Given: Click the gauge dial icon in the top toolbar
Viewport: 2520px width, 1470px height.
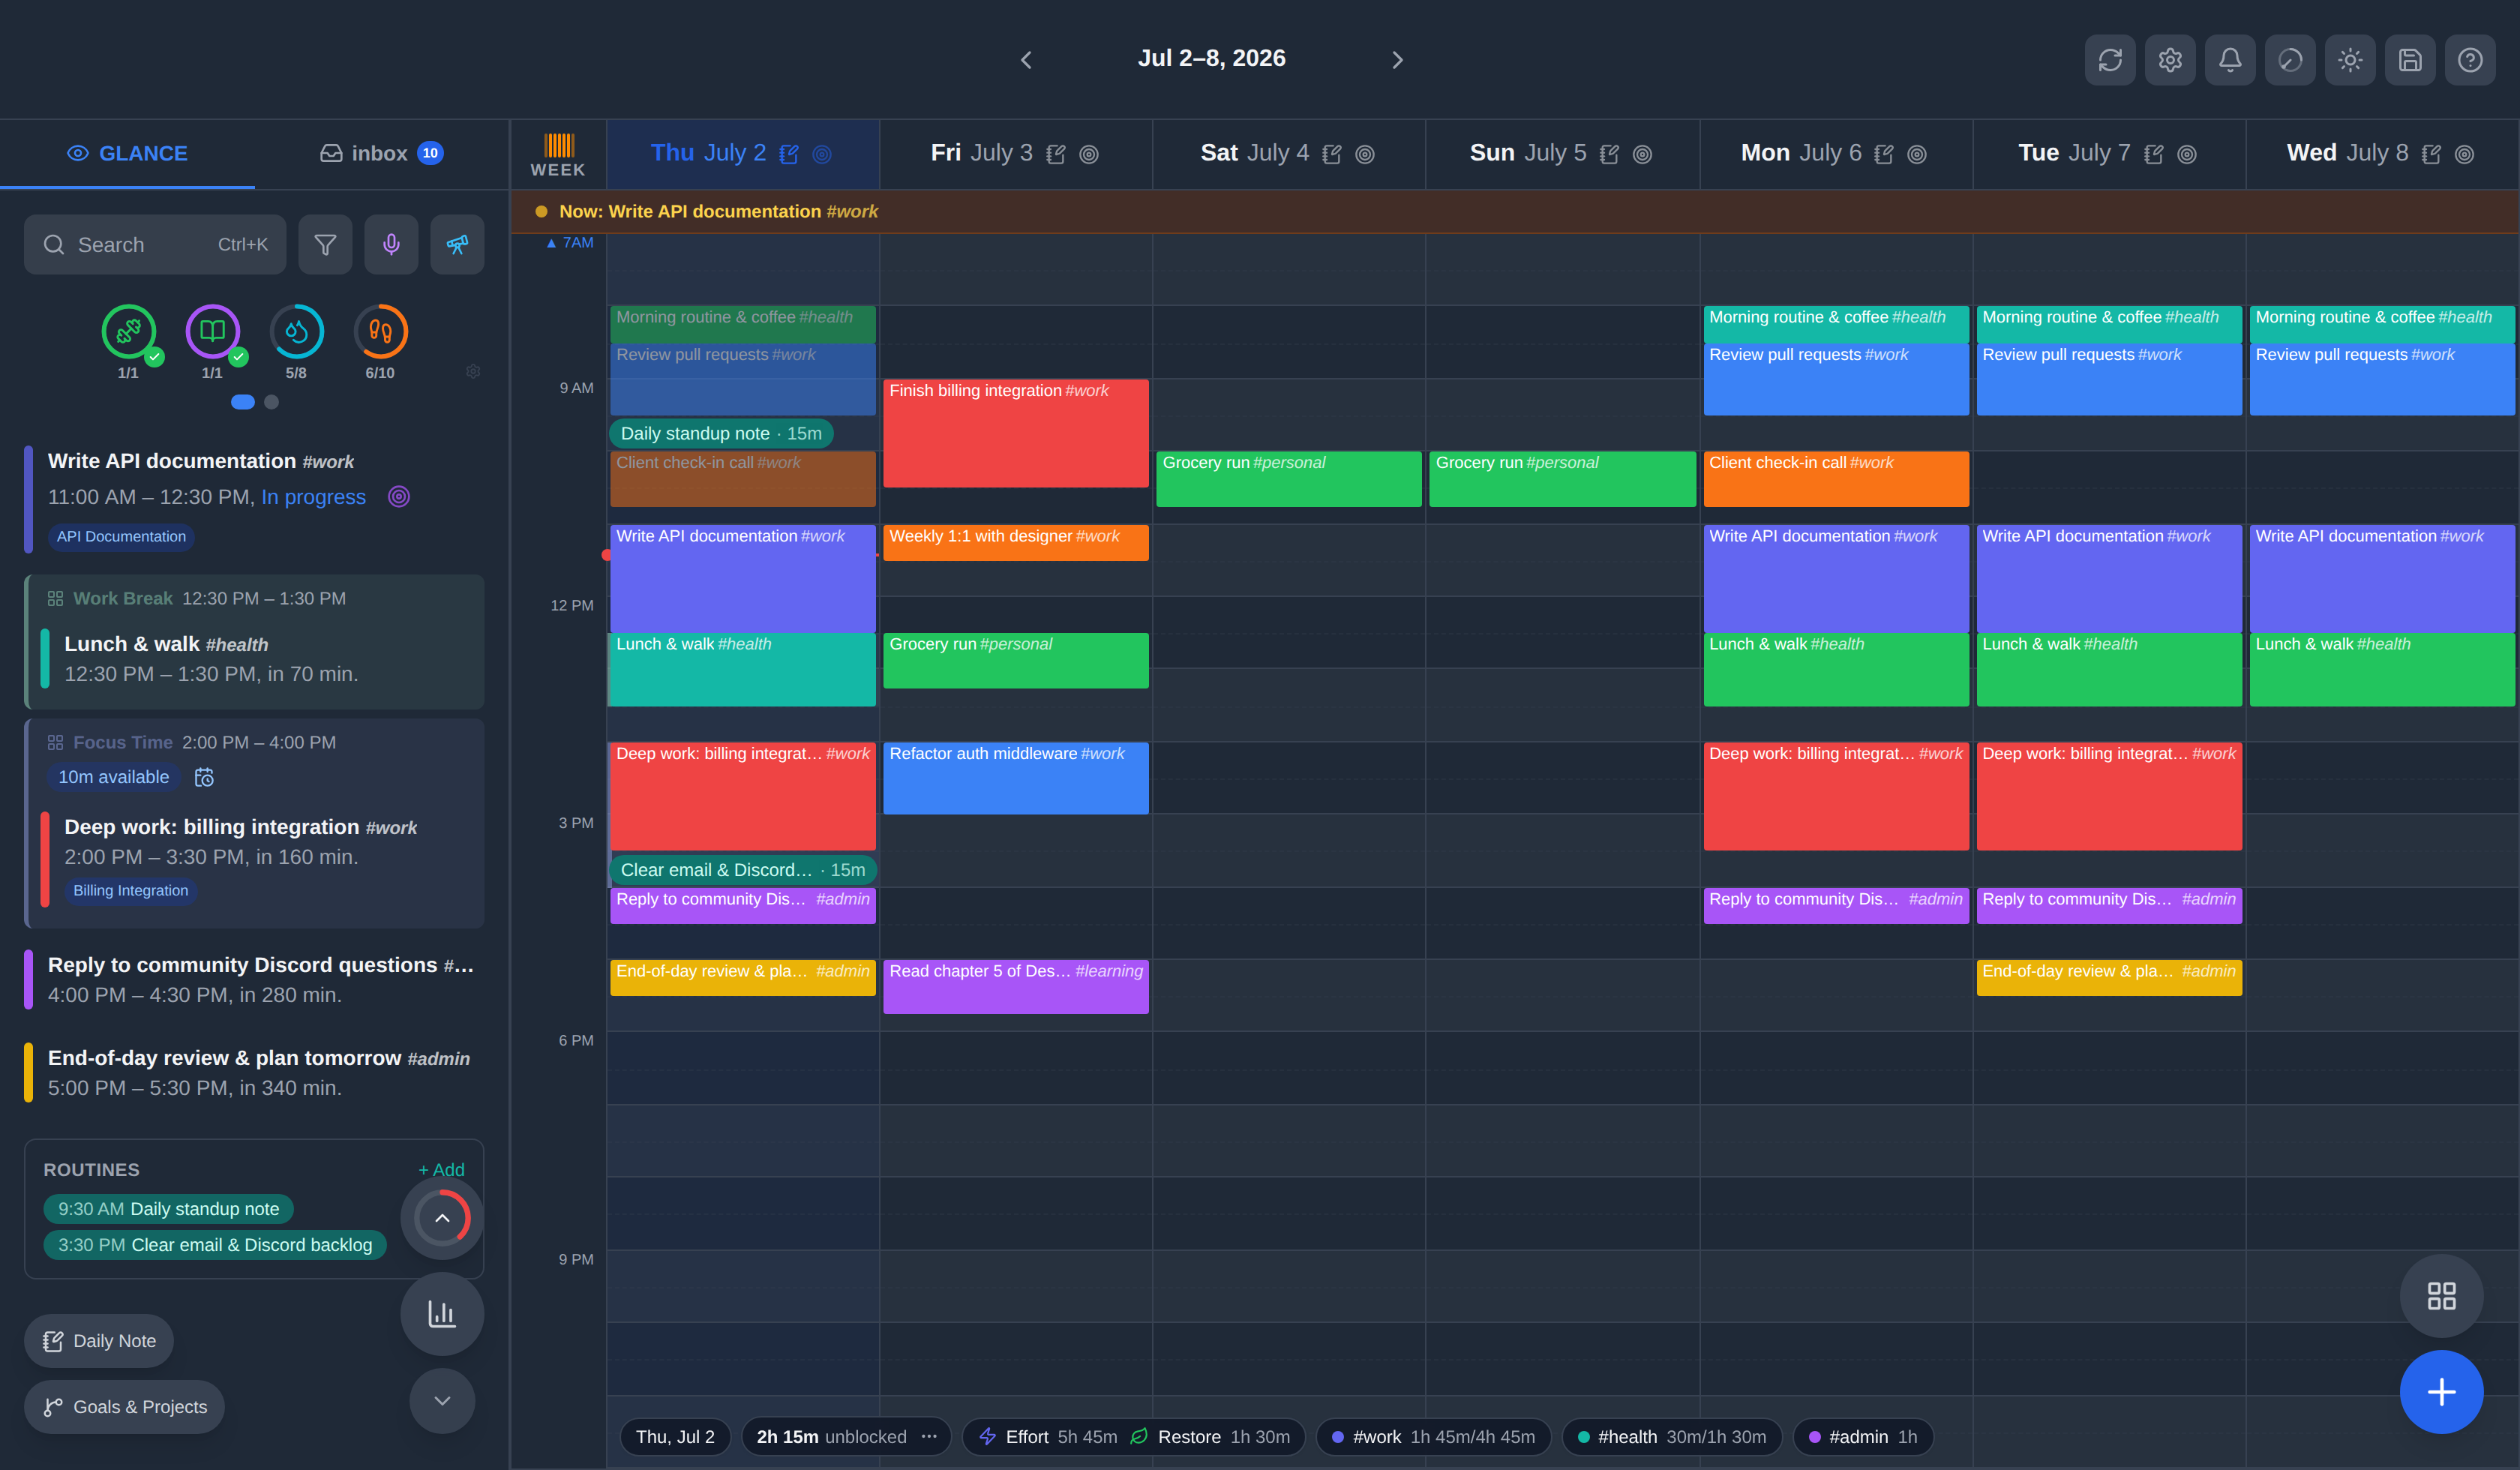Looking at the screenshot, I should [2289, 60].
